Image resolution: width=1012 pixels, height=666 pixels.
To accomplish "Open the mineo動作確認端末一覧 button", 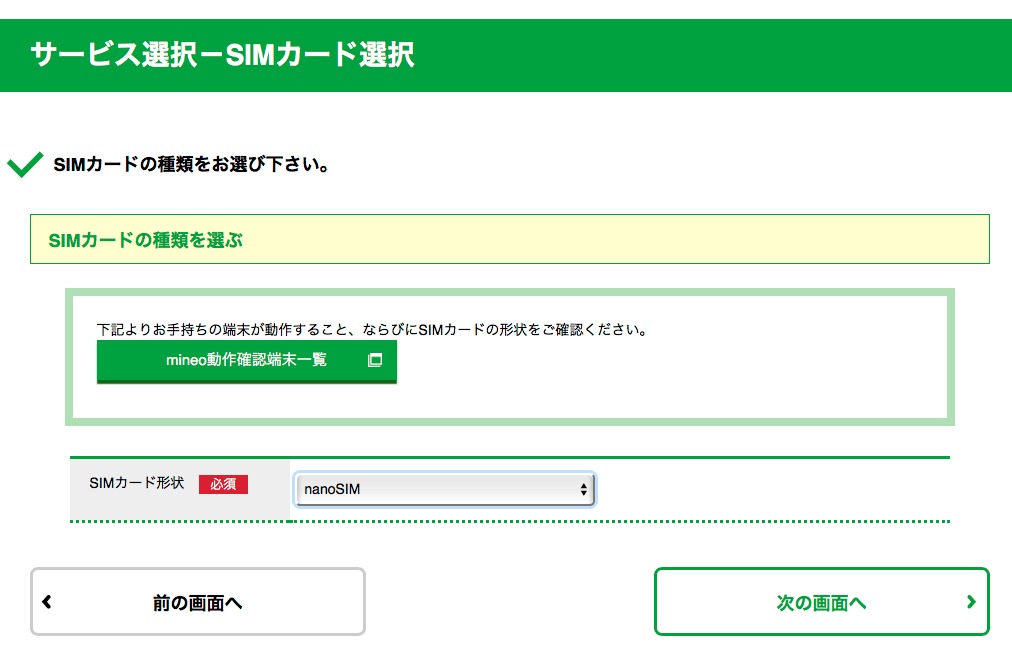I will 247,361.
